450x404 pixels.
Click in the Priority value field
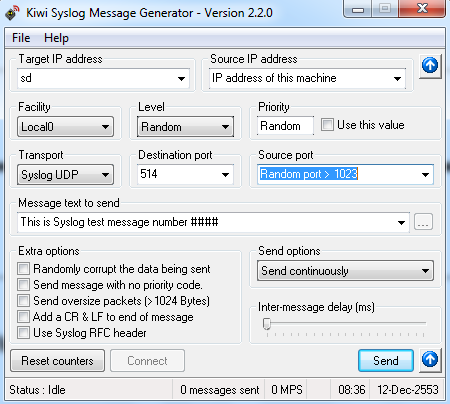click(285, 126)
